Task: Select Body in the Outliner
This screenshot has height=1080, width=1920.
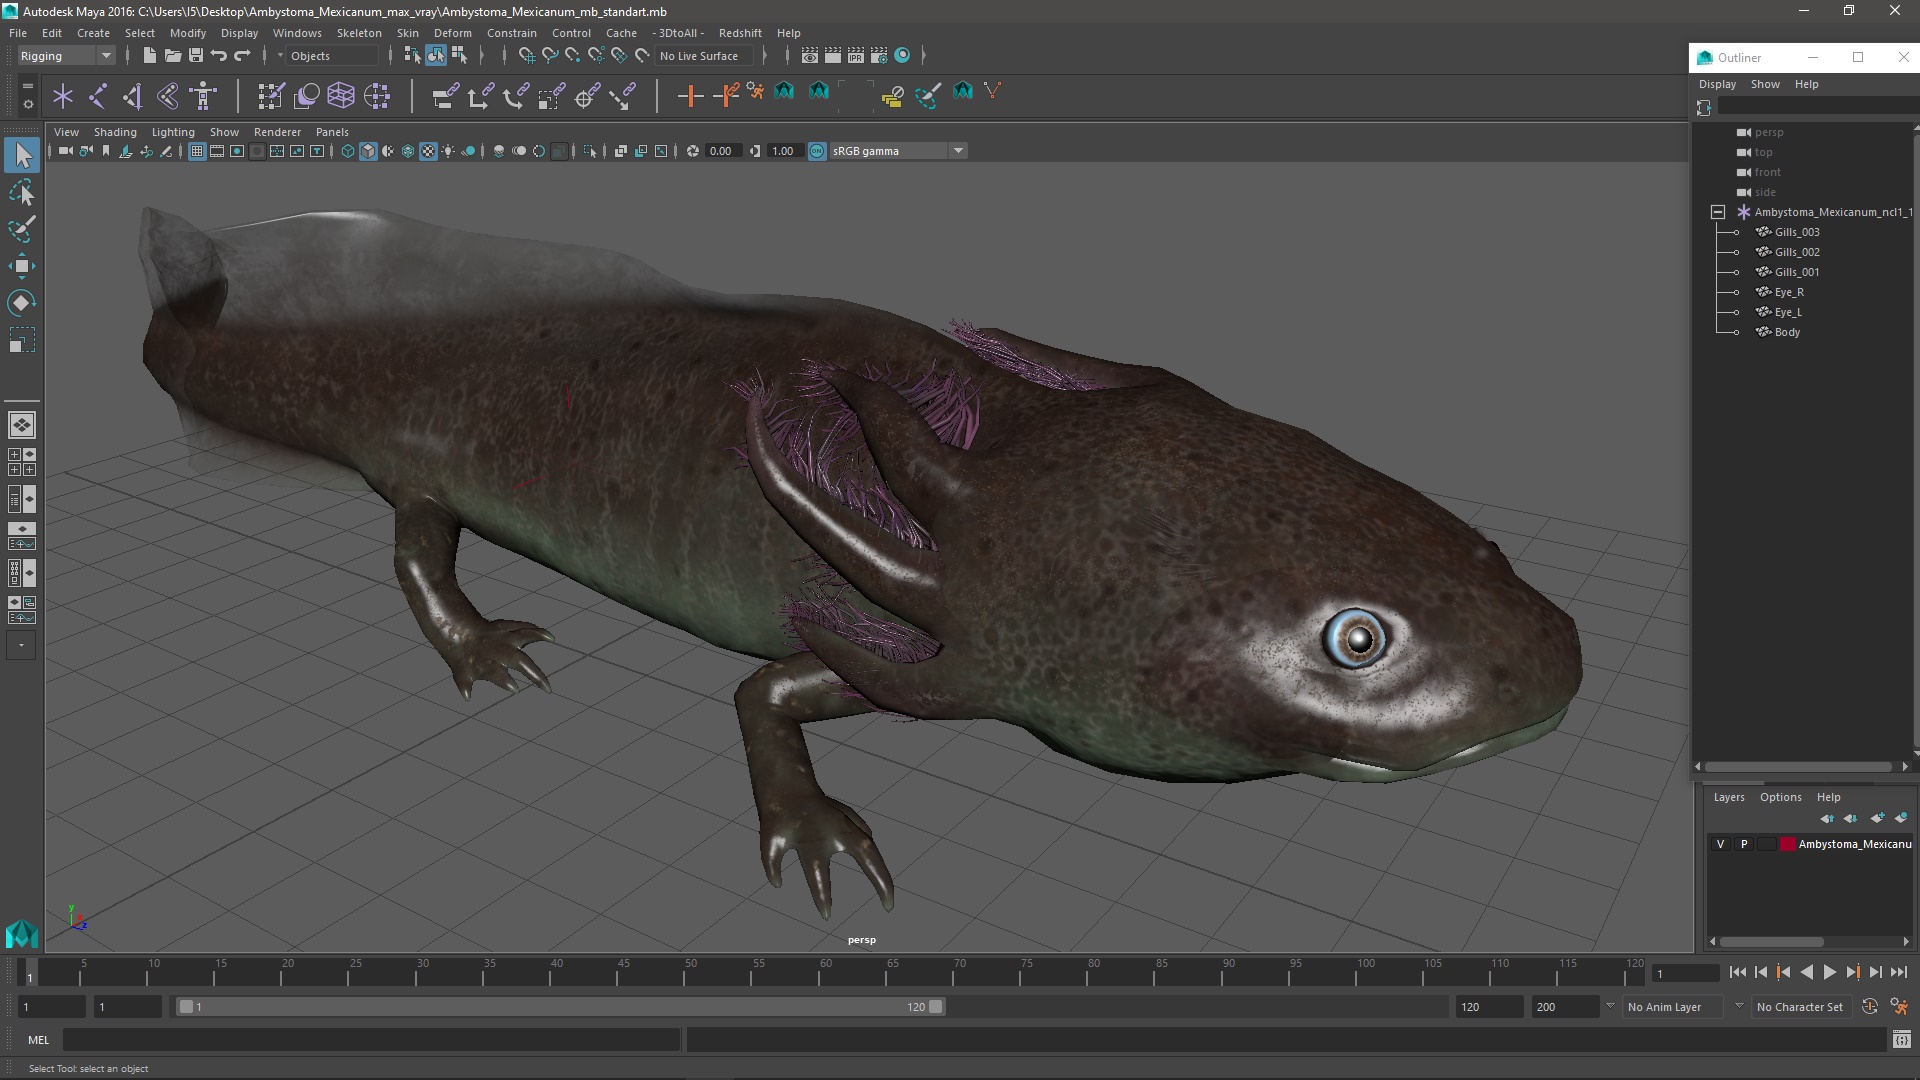Action: 1787,332
